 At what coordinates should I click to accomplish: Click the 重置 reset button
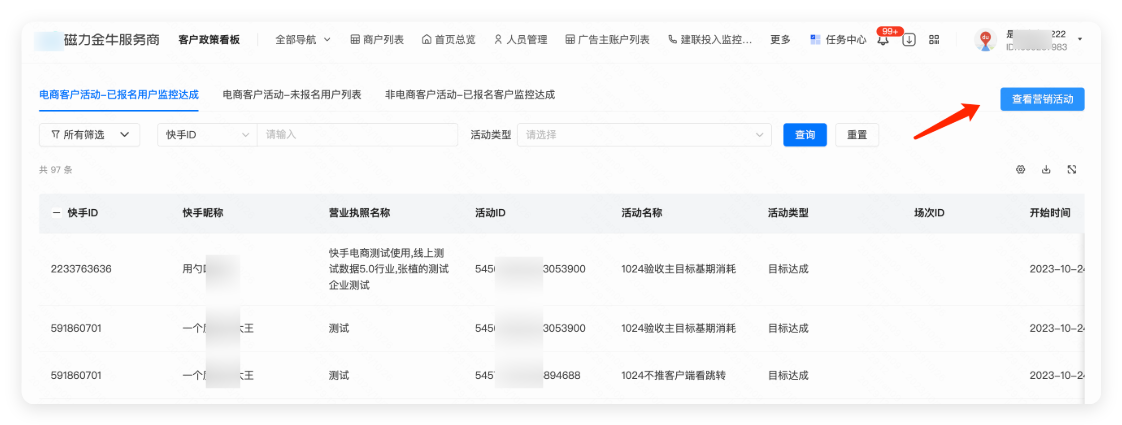tap(857, 135)
